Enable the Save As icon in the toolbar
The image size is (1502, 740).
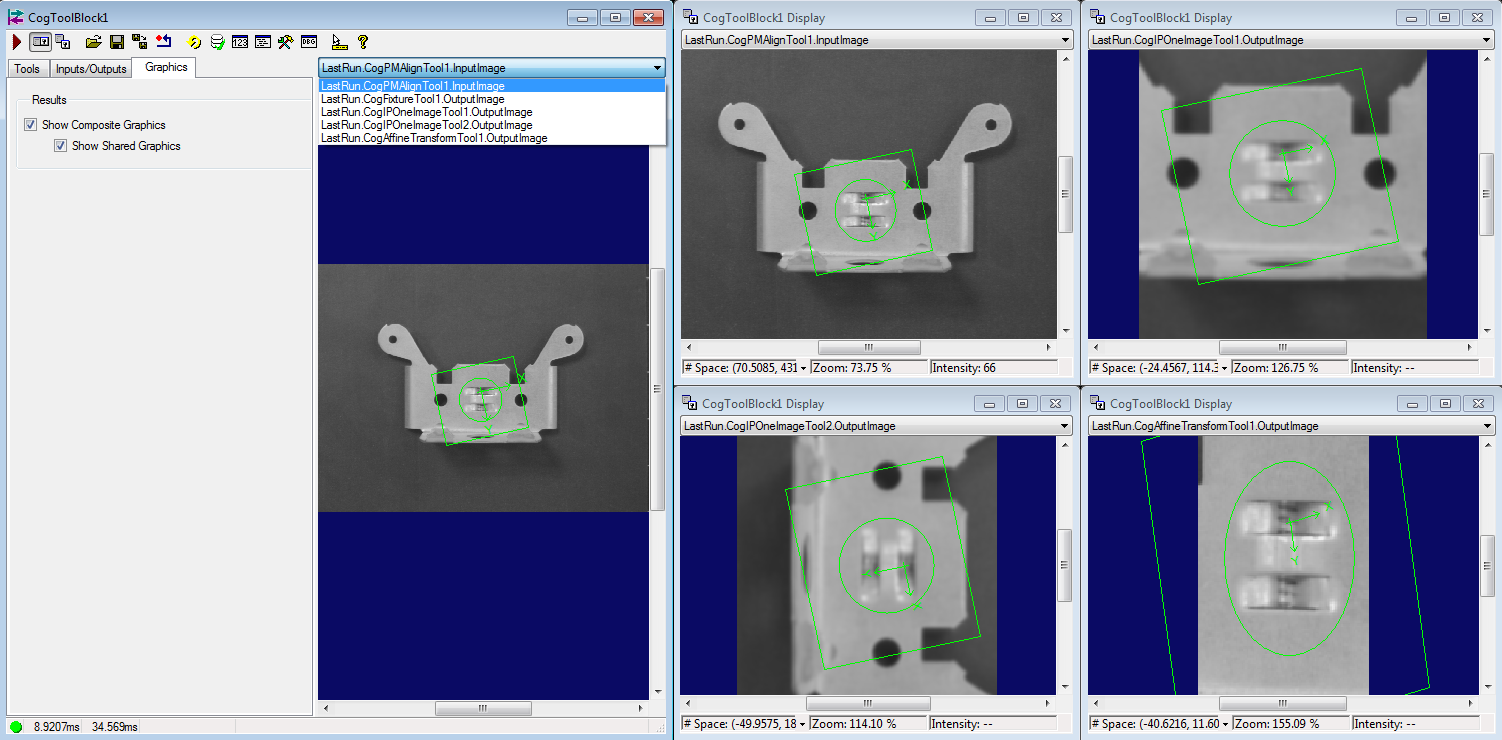[140, 42]
